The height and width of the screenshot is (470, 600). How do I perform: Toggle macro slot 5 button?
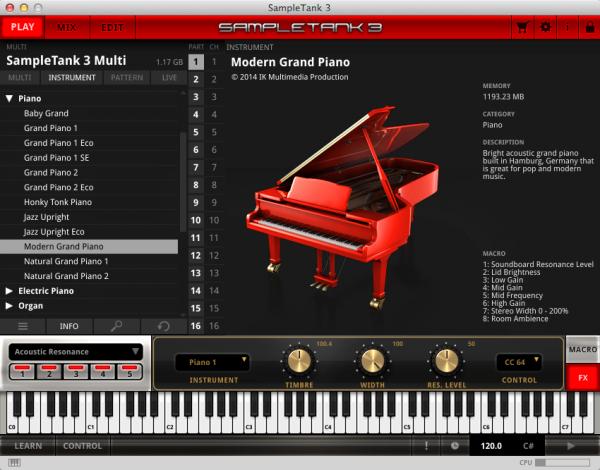coord(127,372)
